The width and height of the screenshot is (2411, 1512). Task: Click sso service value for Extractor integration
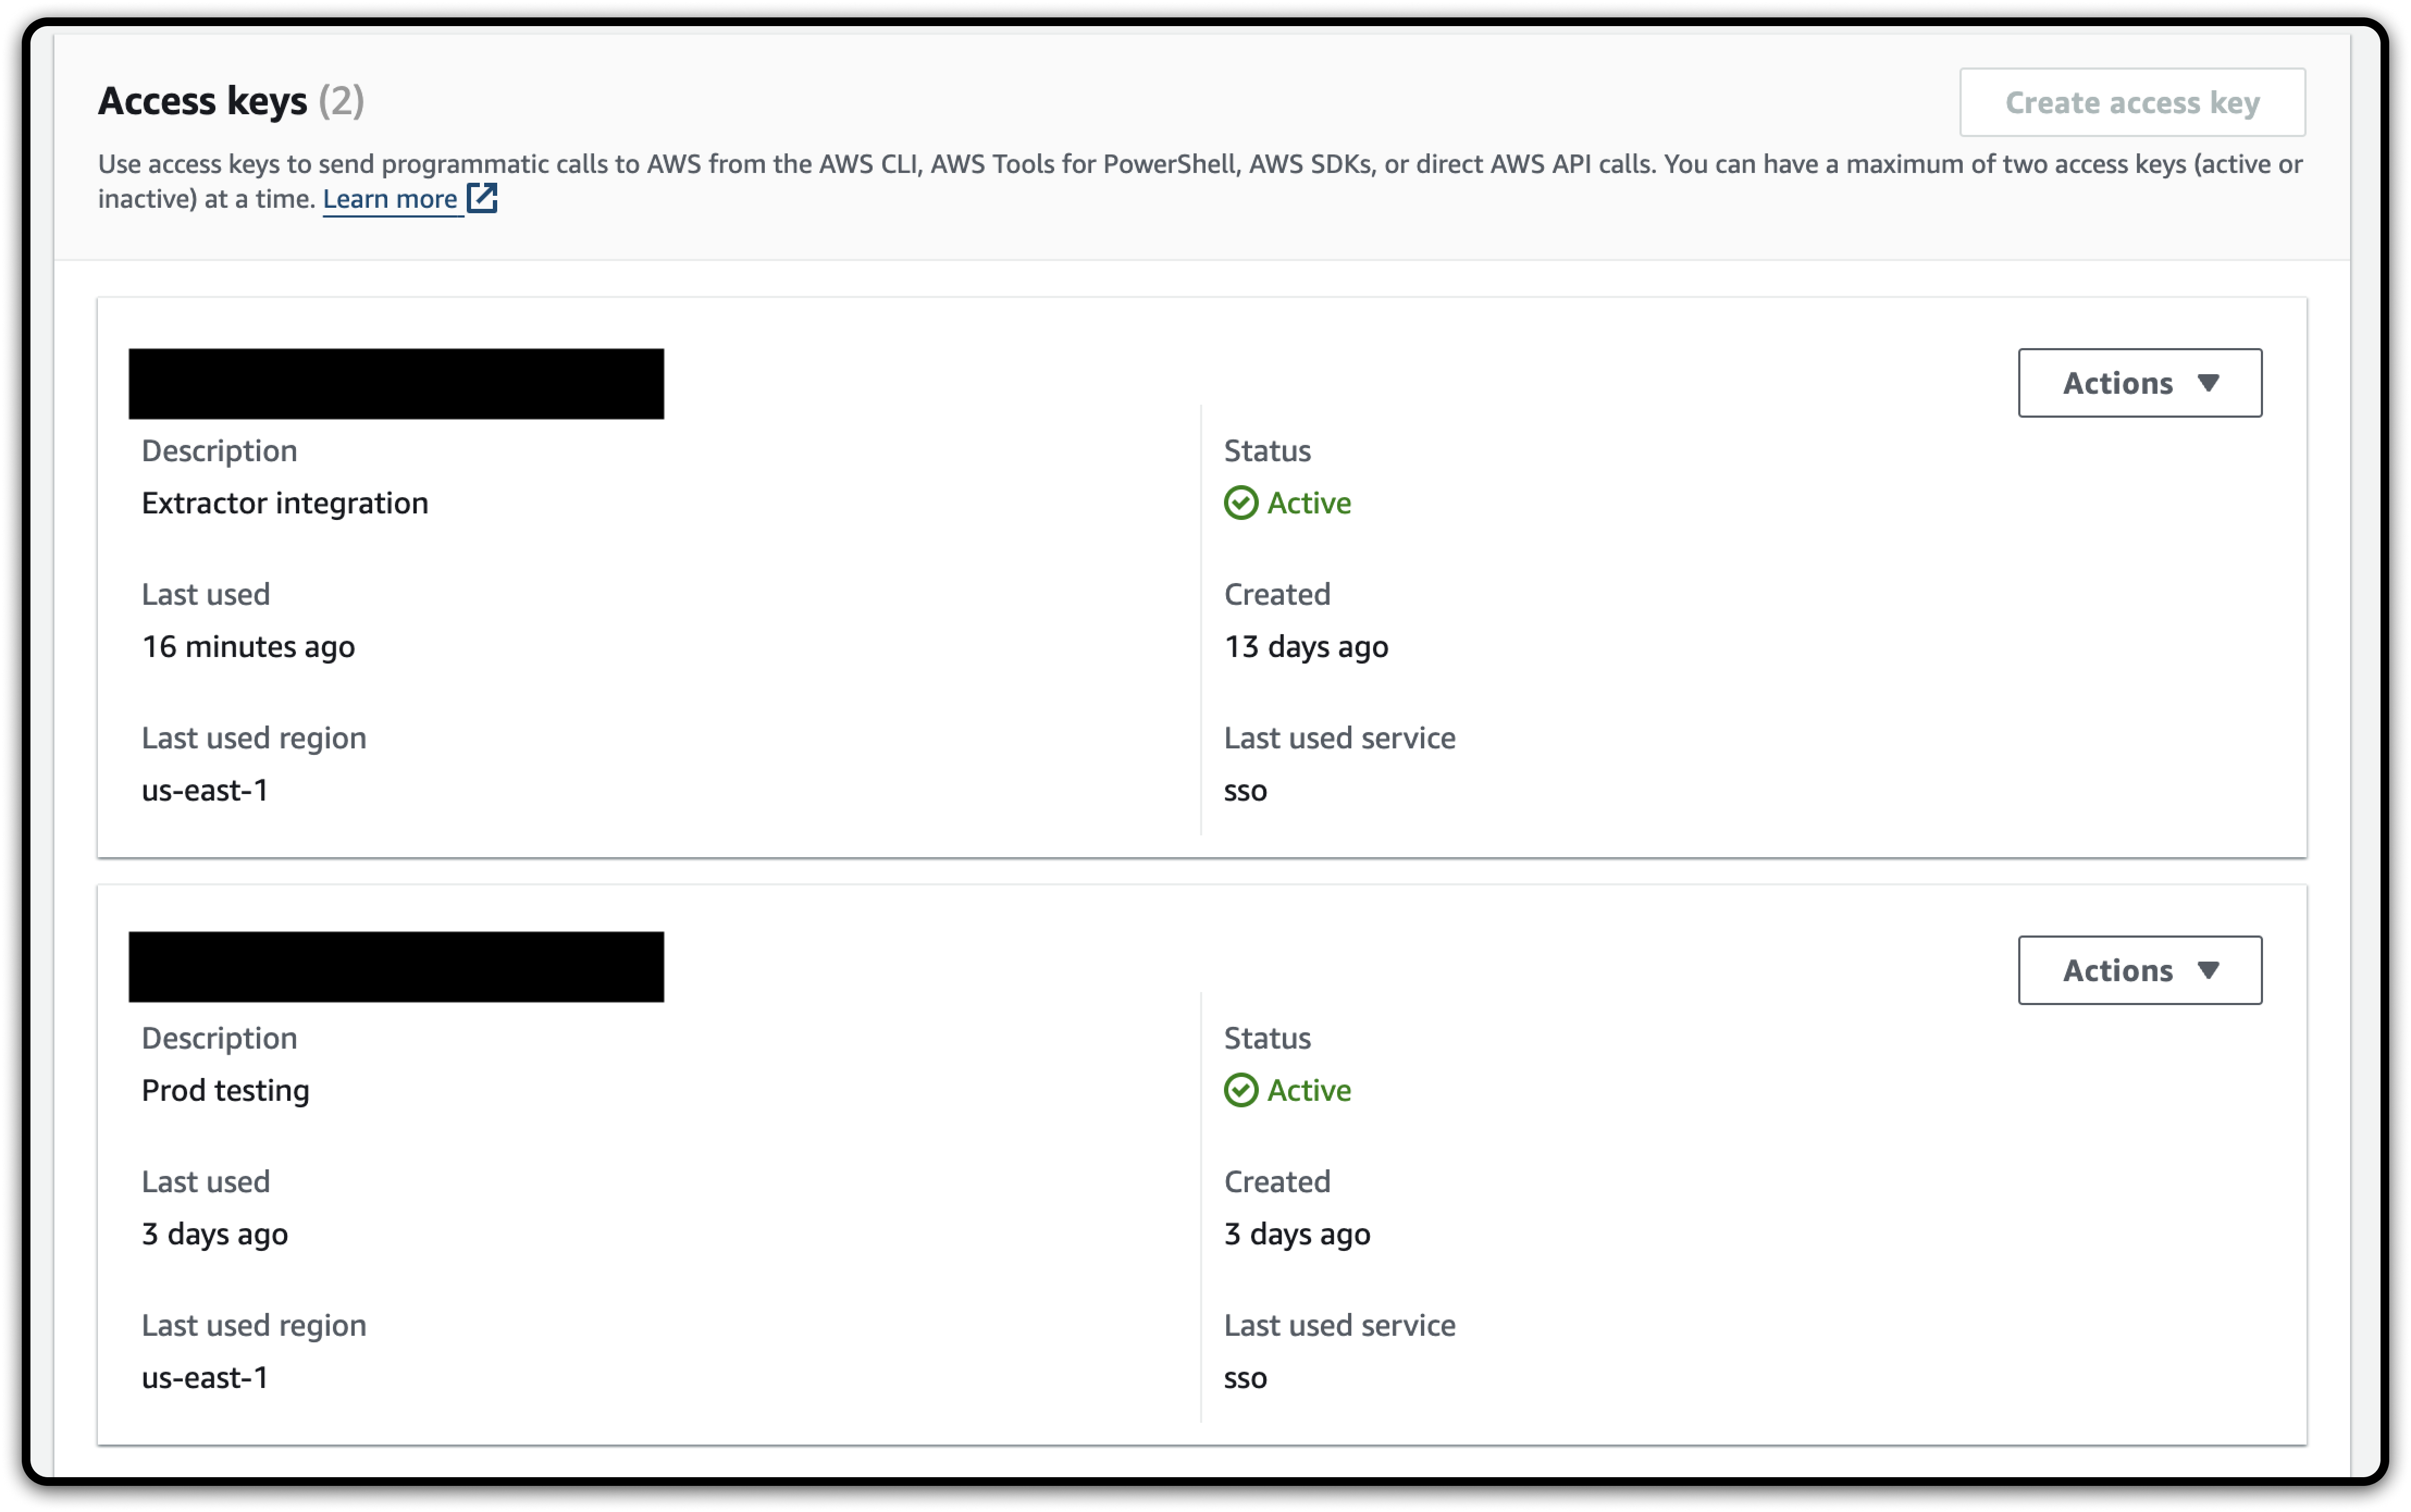click(1245, 791)
